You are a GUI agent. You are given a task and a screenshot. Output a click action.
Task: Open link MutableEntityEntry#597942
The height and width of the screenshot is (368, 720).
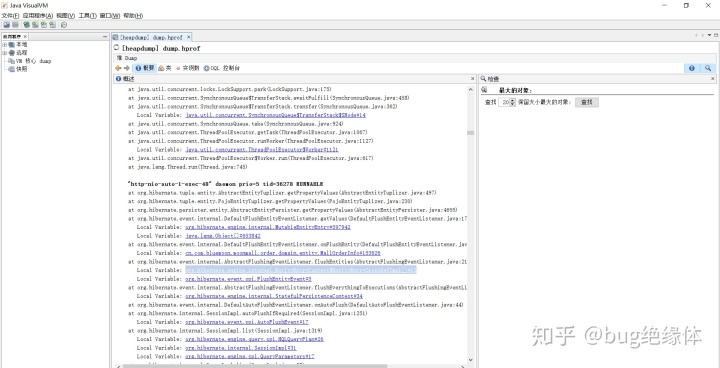(x=268, y=227)
